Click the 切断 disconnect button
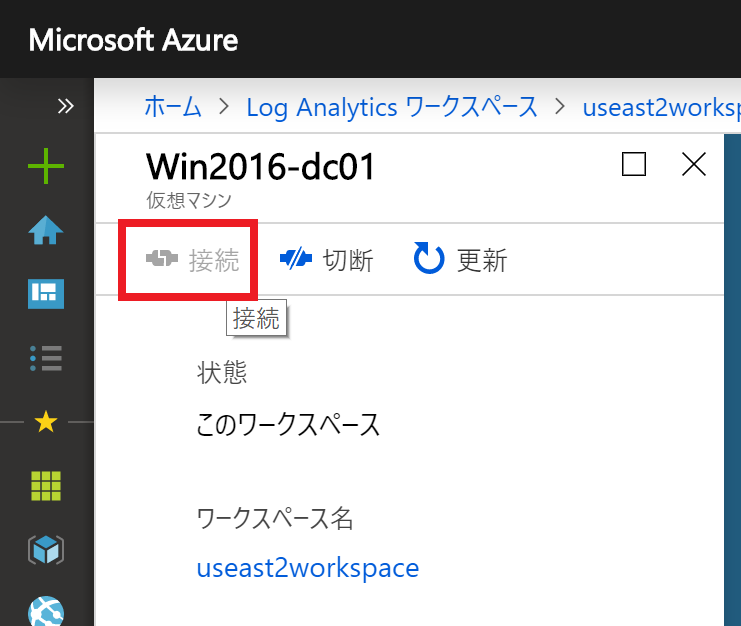Screen dimensions: 741x626 [x=327, y=259]
